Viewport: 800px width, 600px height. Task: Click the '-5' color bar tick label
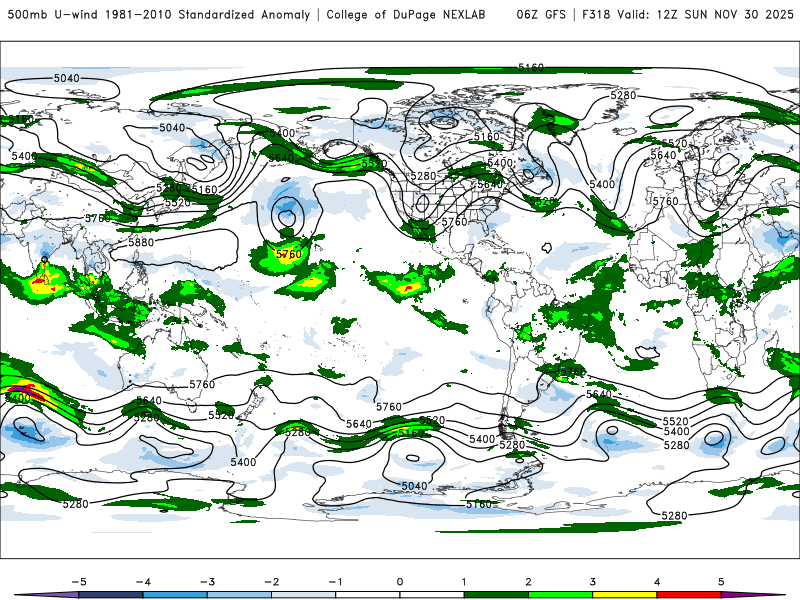79,582
